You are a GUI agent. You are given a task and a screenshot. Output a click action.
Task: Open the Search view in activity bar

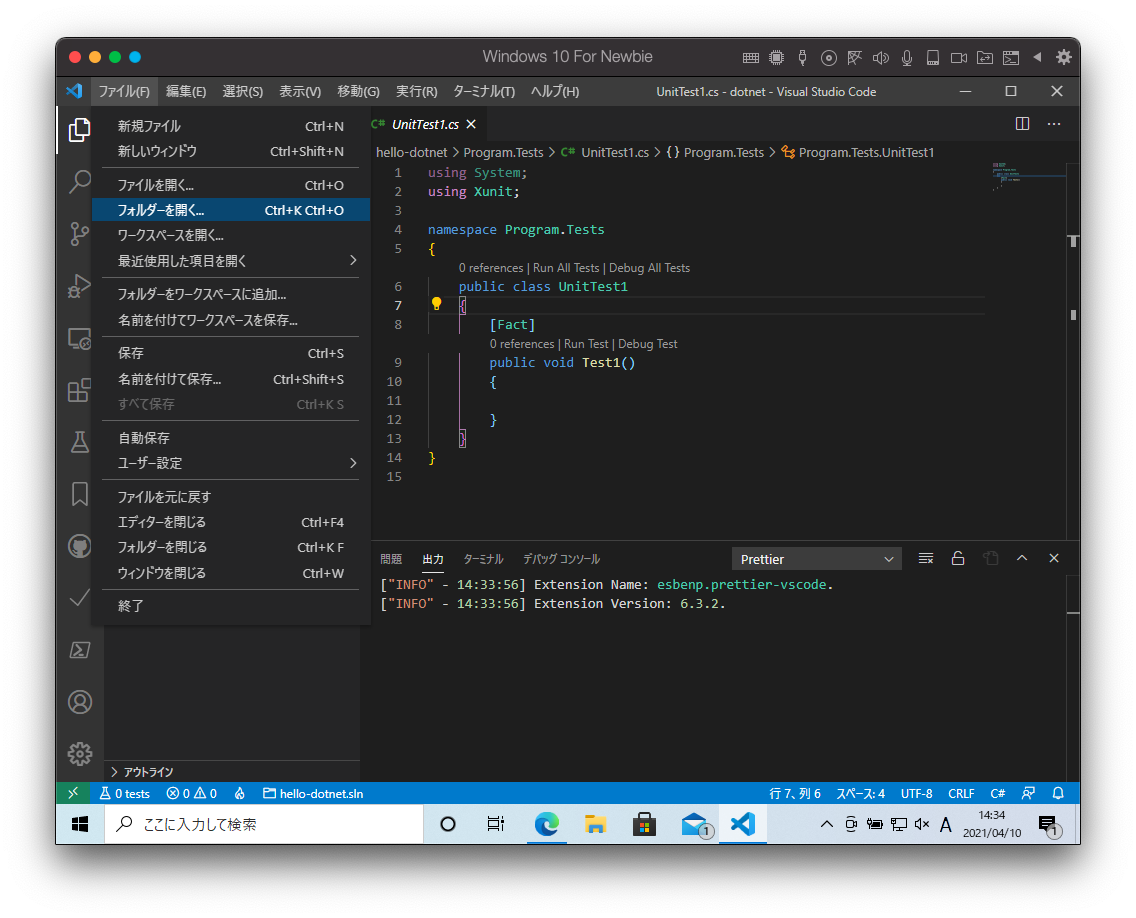(x=79, y=182)
